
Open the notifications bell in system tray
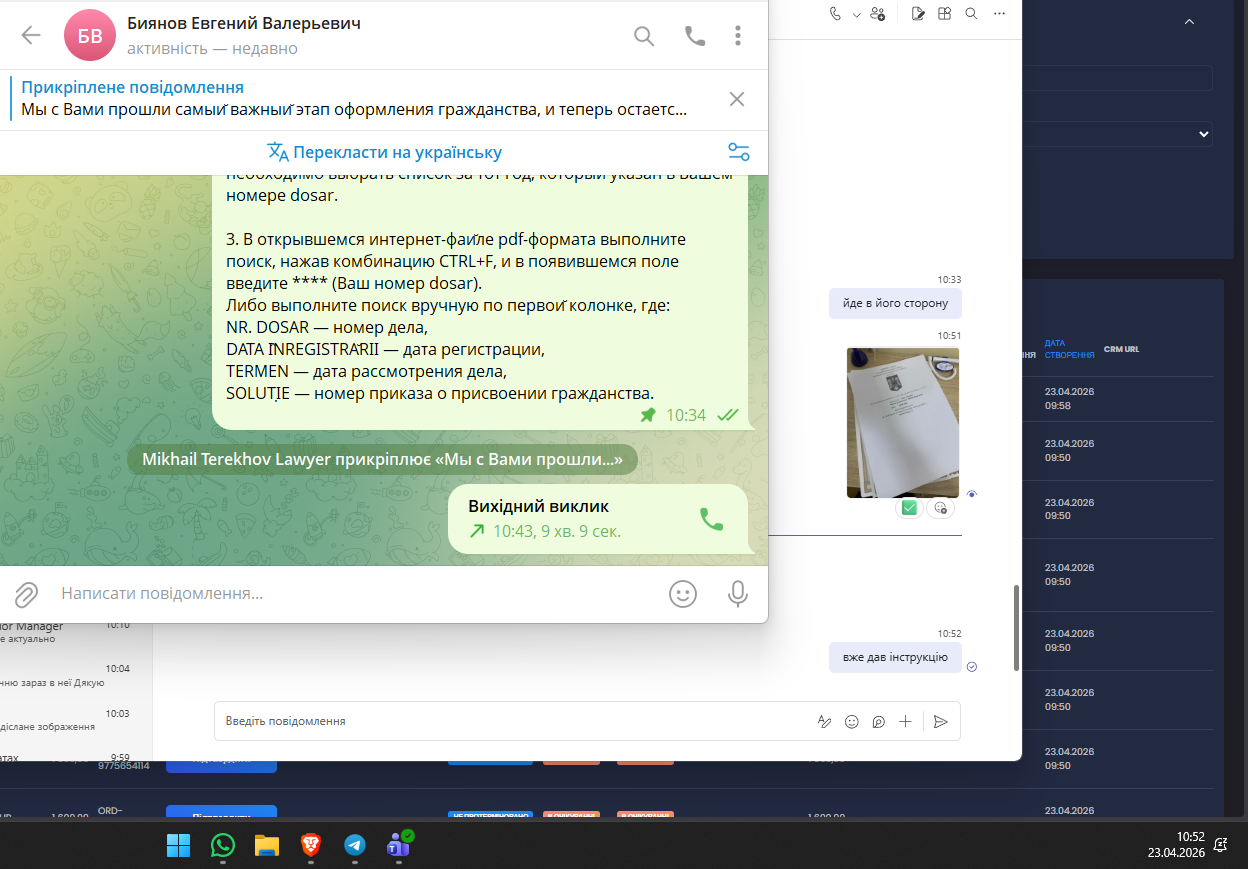coord(1221,845)
